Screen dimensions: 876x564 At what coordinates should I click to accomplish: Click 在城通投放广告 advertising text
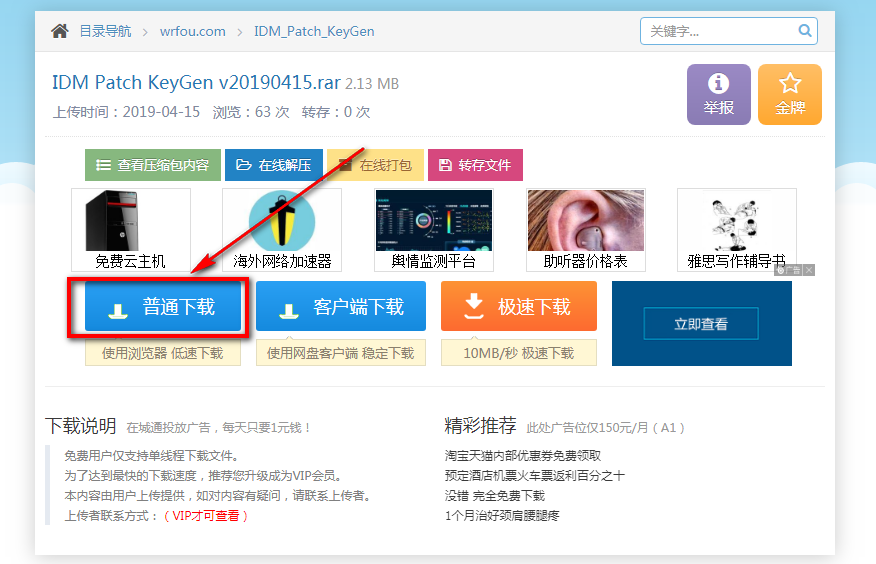point(218,428)
